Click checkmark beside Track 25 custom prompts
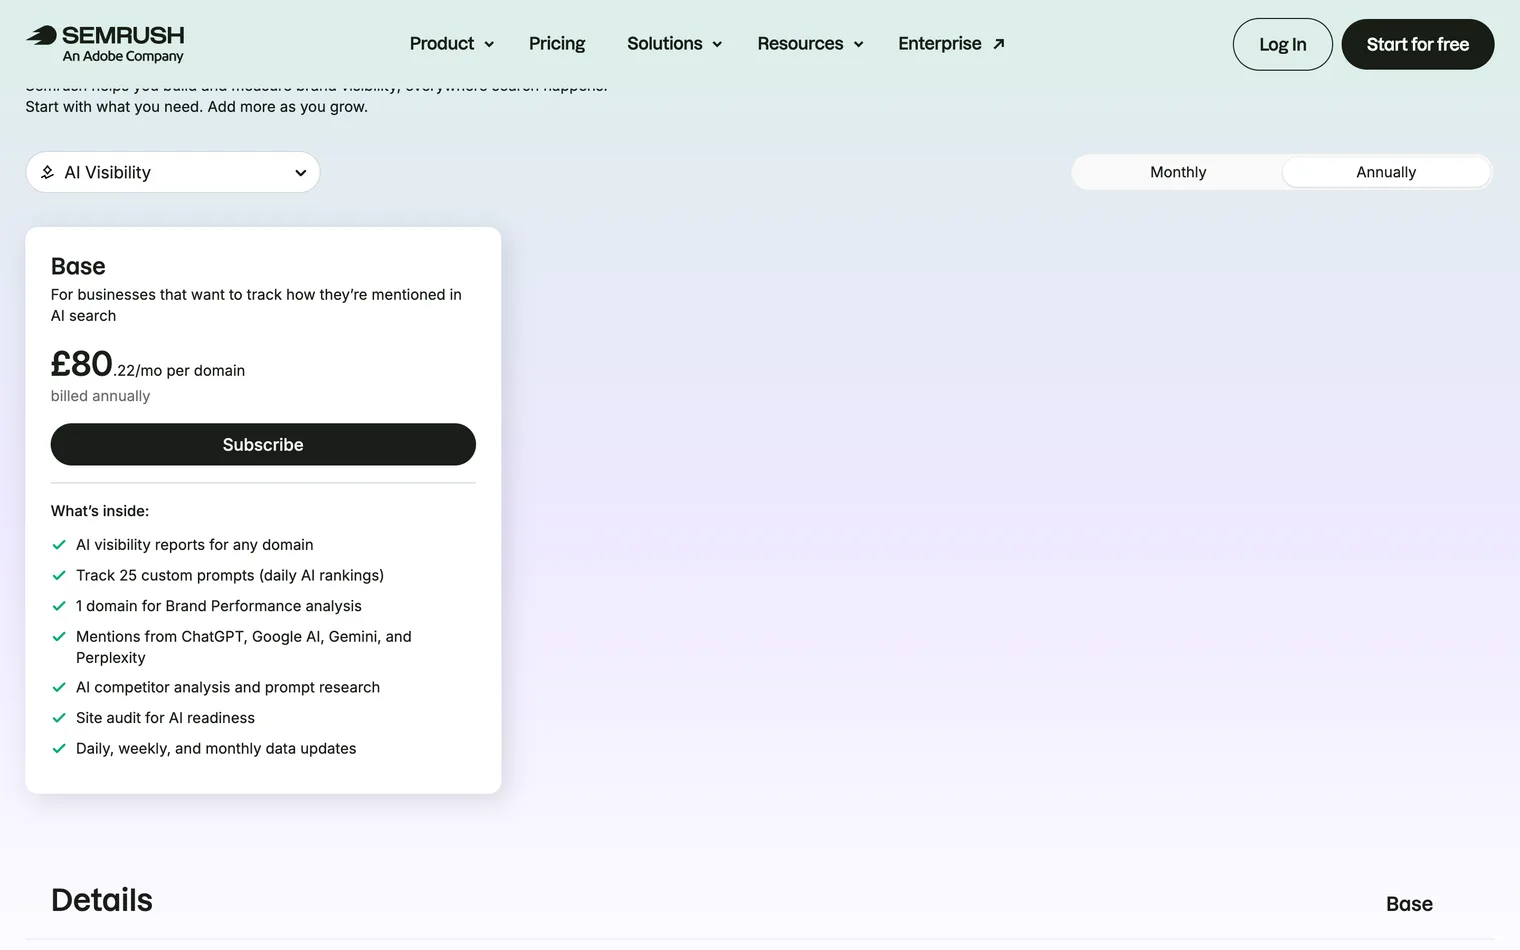This screenshot has height=950, width=1520. coord(59,576)
